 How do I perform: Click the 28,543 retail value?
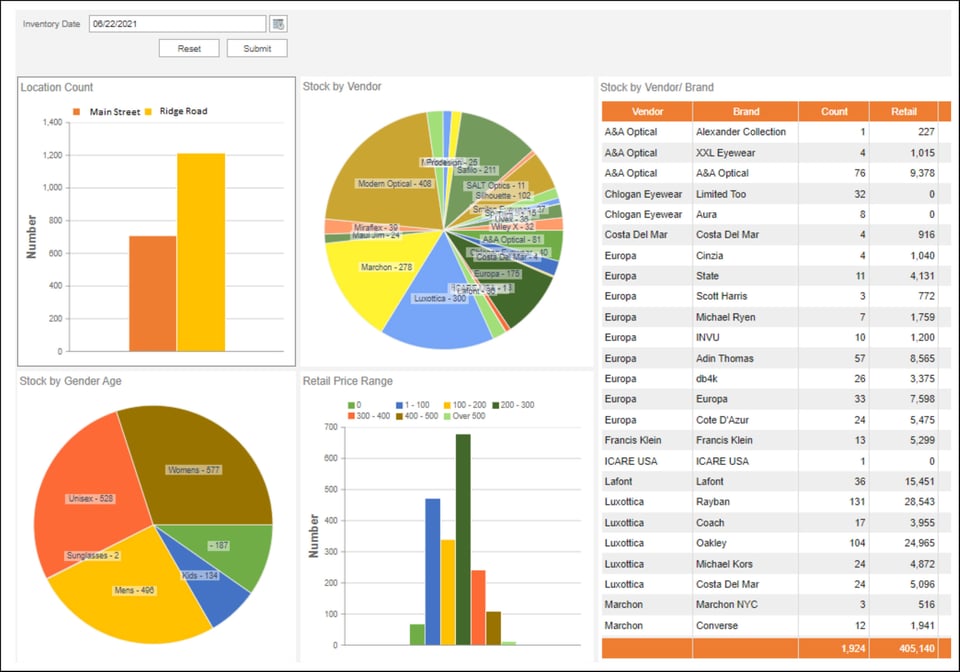pos(920,502)
